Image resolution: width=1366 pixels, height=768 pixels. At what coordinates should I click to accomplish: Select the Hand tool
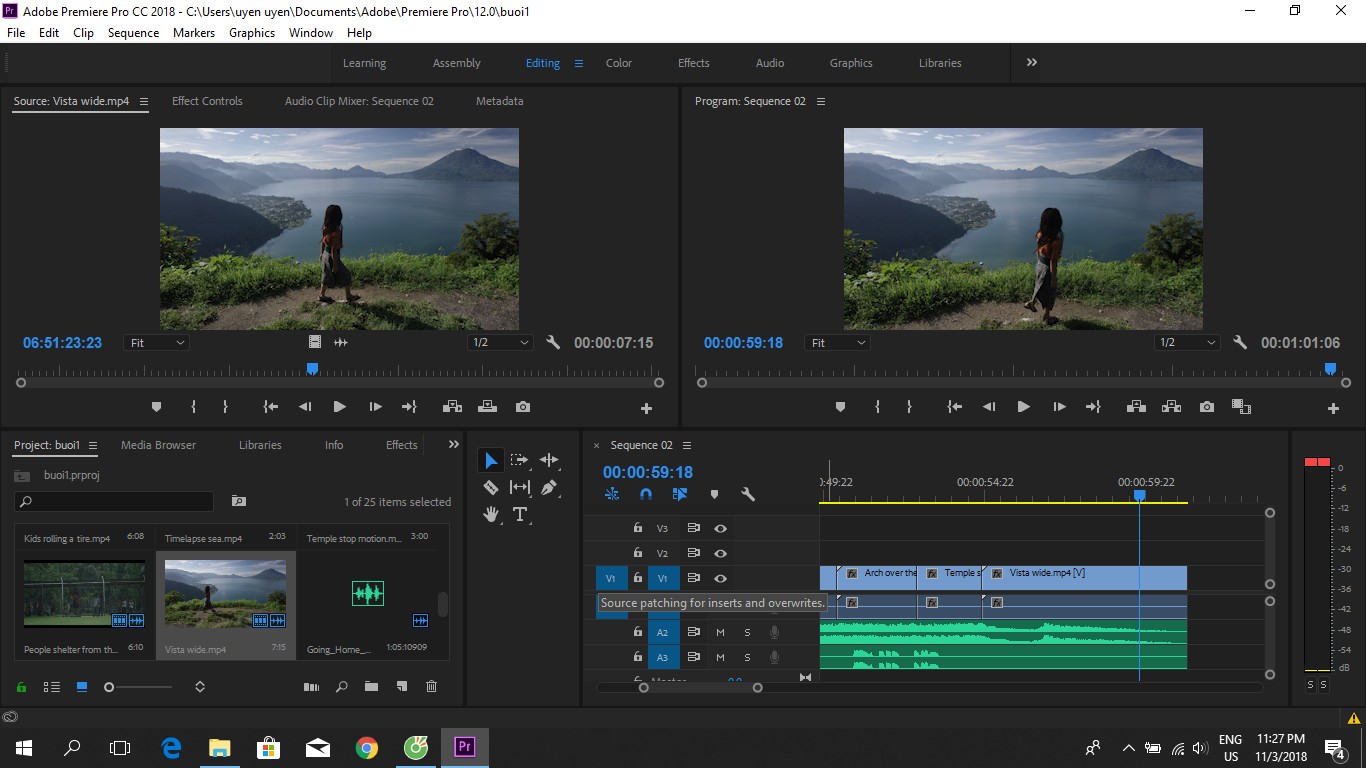pos(491,514)
